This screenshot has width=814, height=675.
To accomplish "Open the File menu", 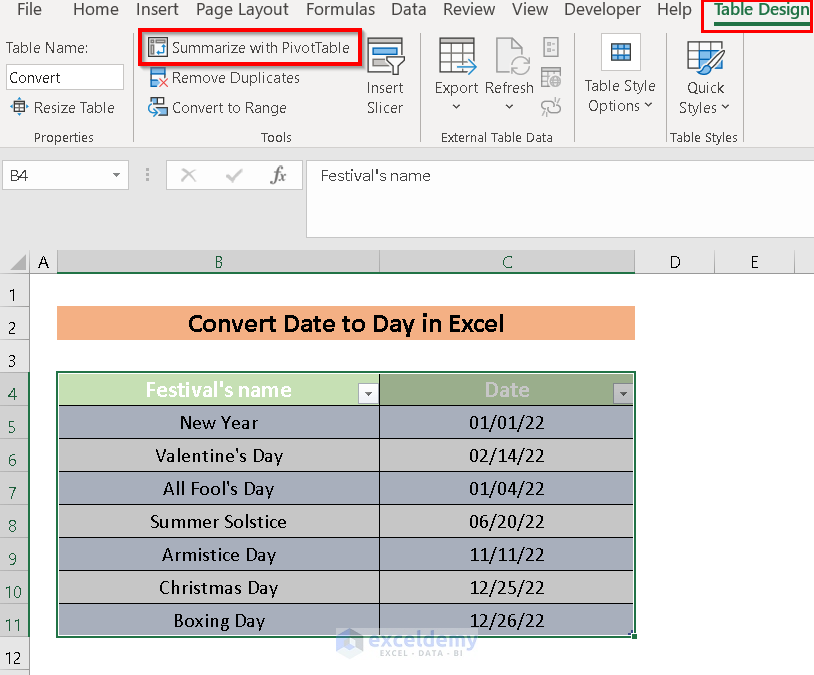I will [x=29, y=10].
